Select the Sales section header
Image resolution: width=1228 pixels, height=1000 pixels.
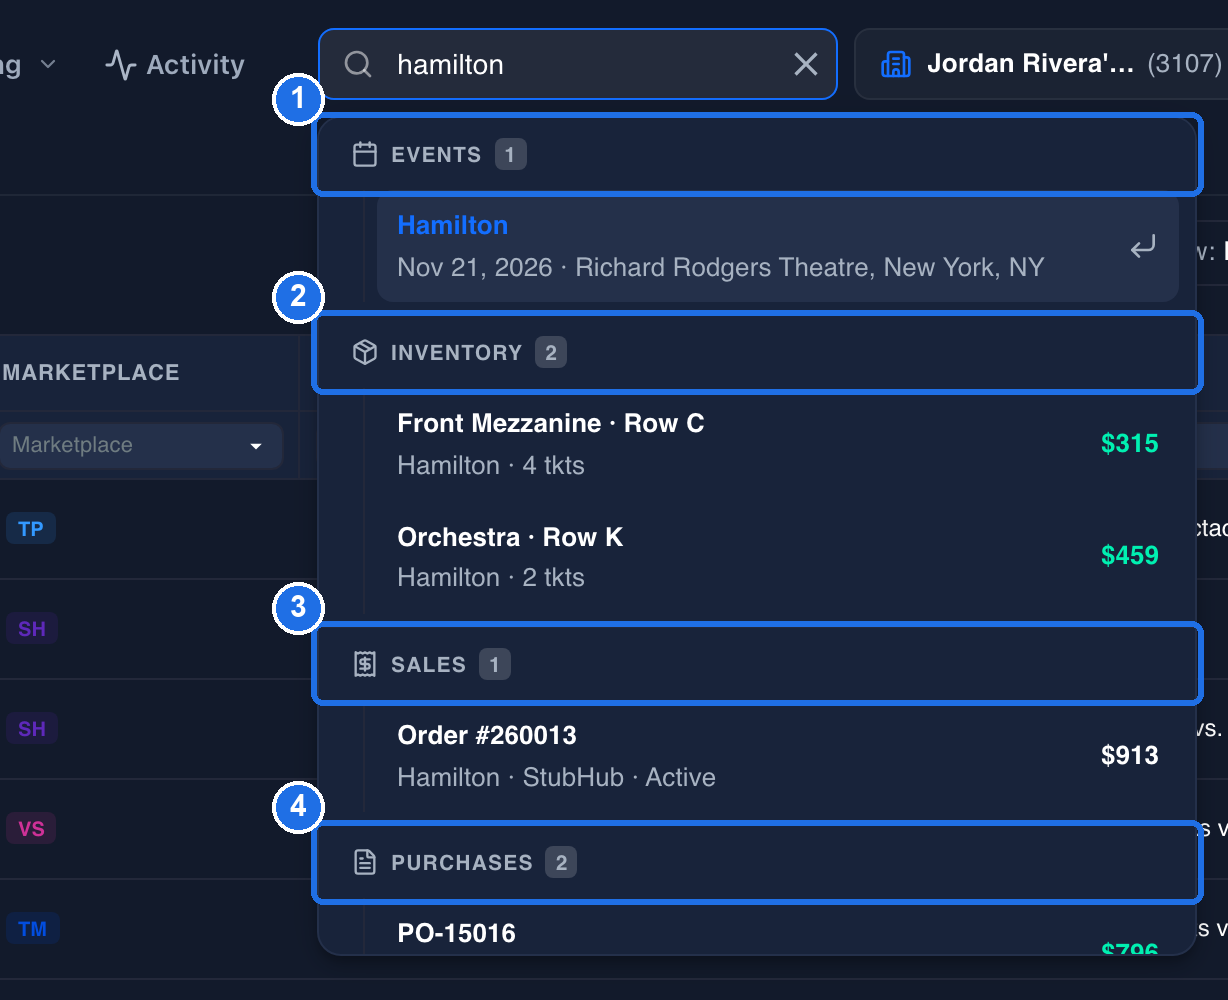757,664
